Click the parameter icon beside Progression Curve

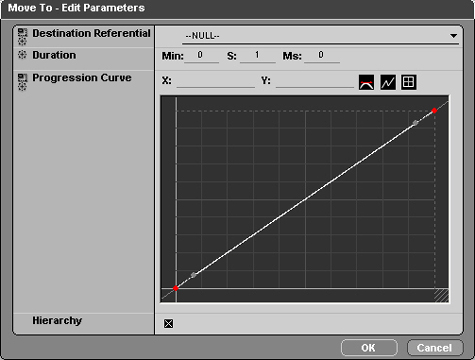22,82
